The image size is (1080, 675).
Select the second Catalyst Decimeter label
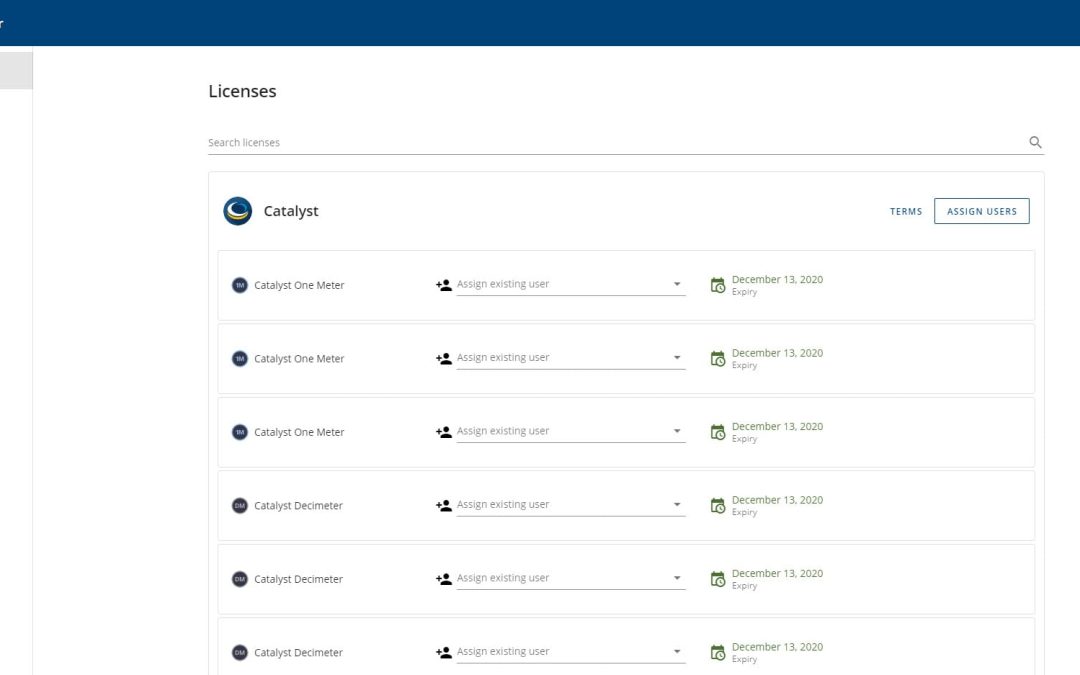298,579
